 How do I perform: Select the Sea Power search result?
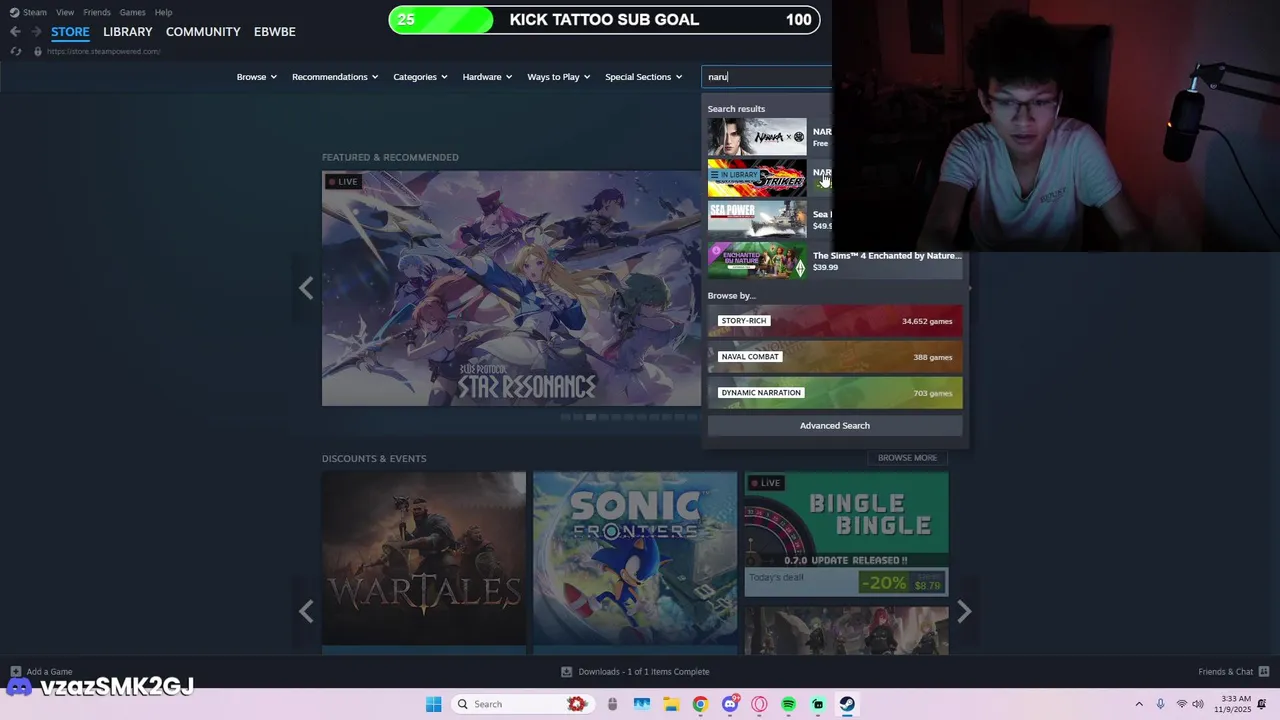pyautogui.click(x=770, y=219)
